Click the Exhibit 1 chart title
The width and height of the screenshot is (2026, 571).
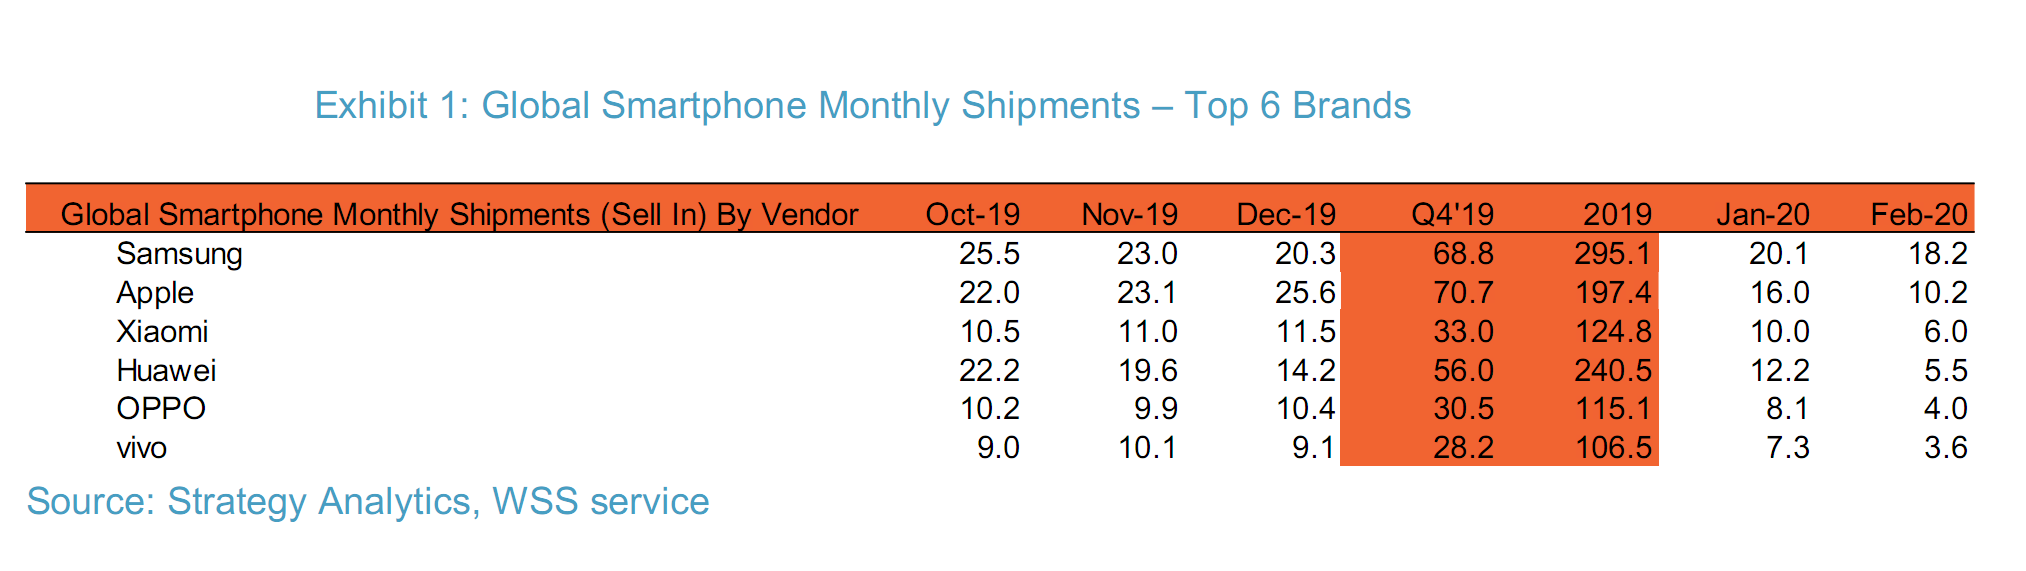862,106
